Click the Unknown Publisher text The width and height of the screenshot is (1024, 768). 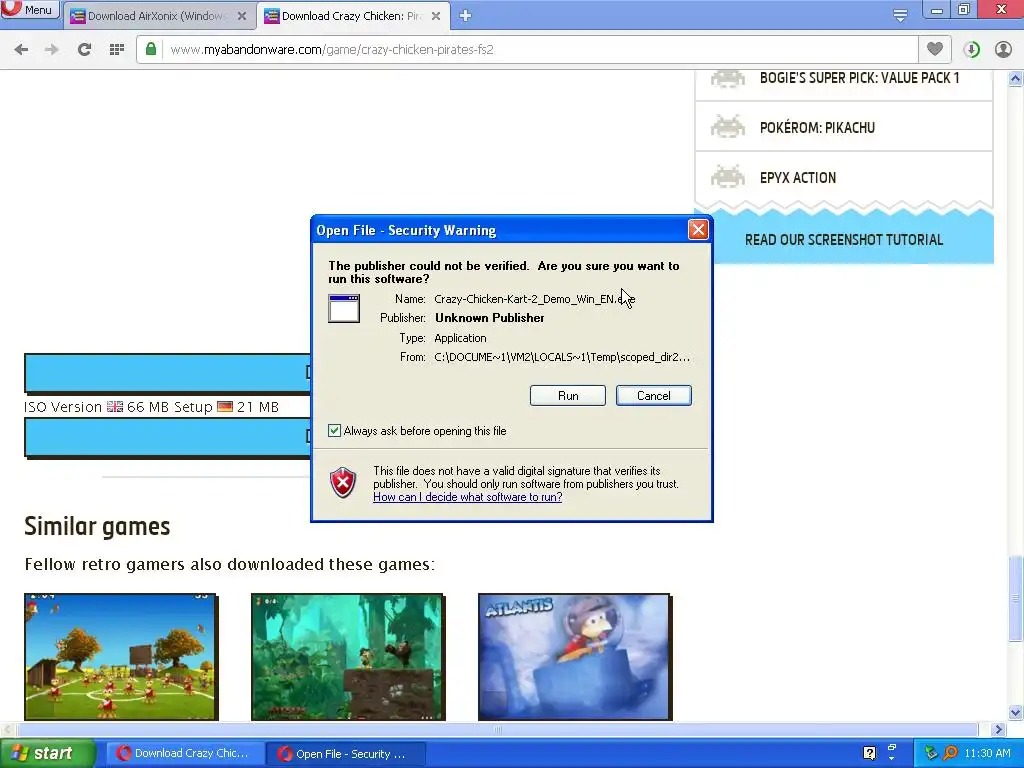[490, 318]
